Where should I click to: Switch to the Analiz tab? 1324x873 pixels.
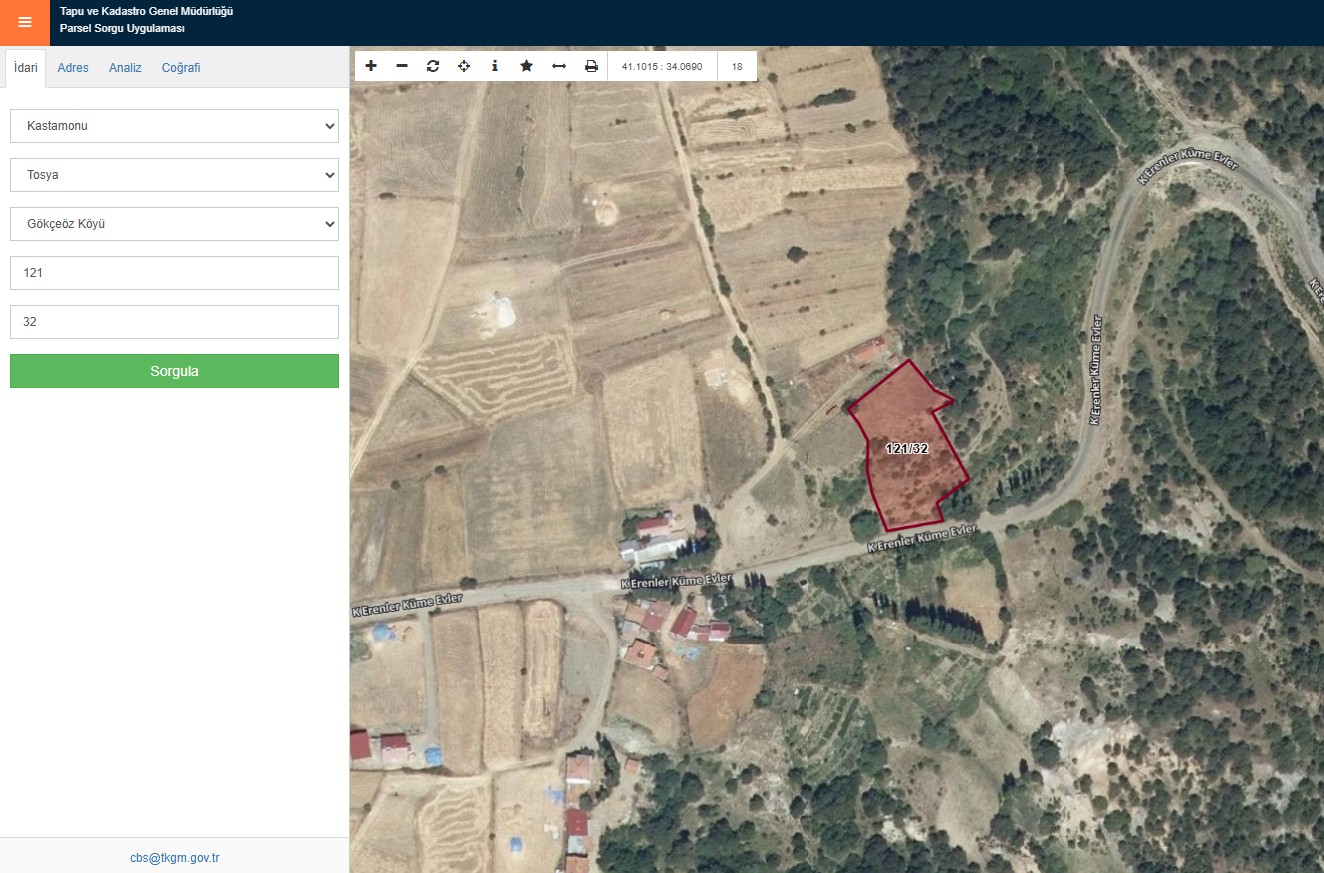(125, 68)
